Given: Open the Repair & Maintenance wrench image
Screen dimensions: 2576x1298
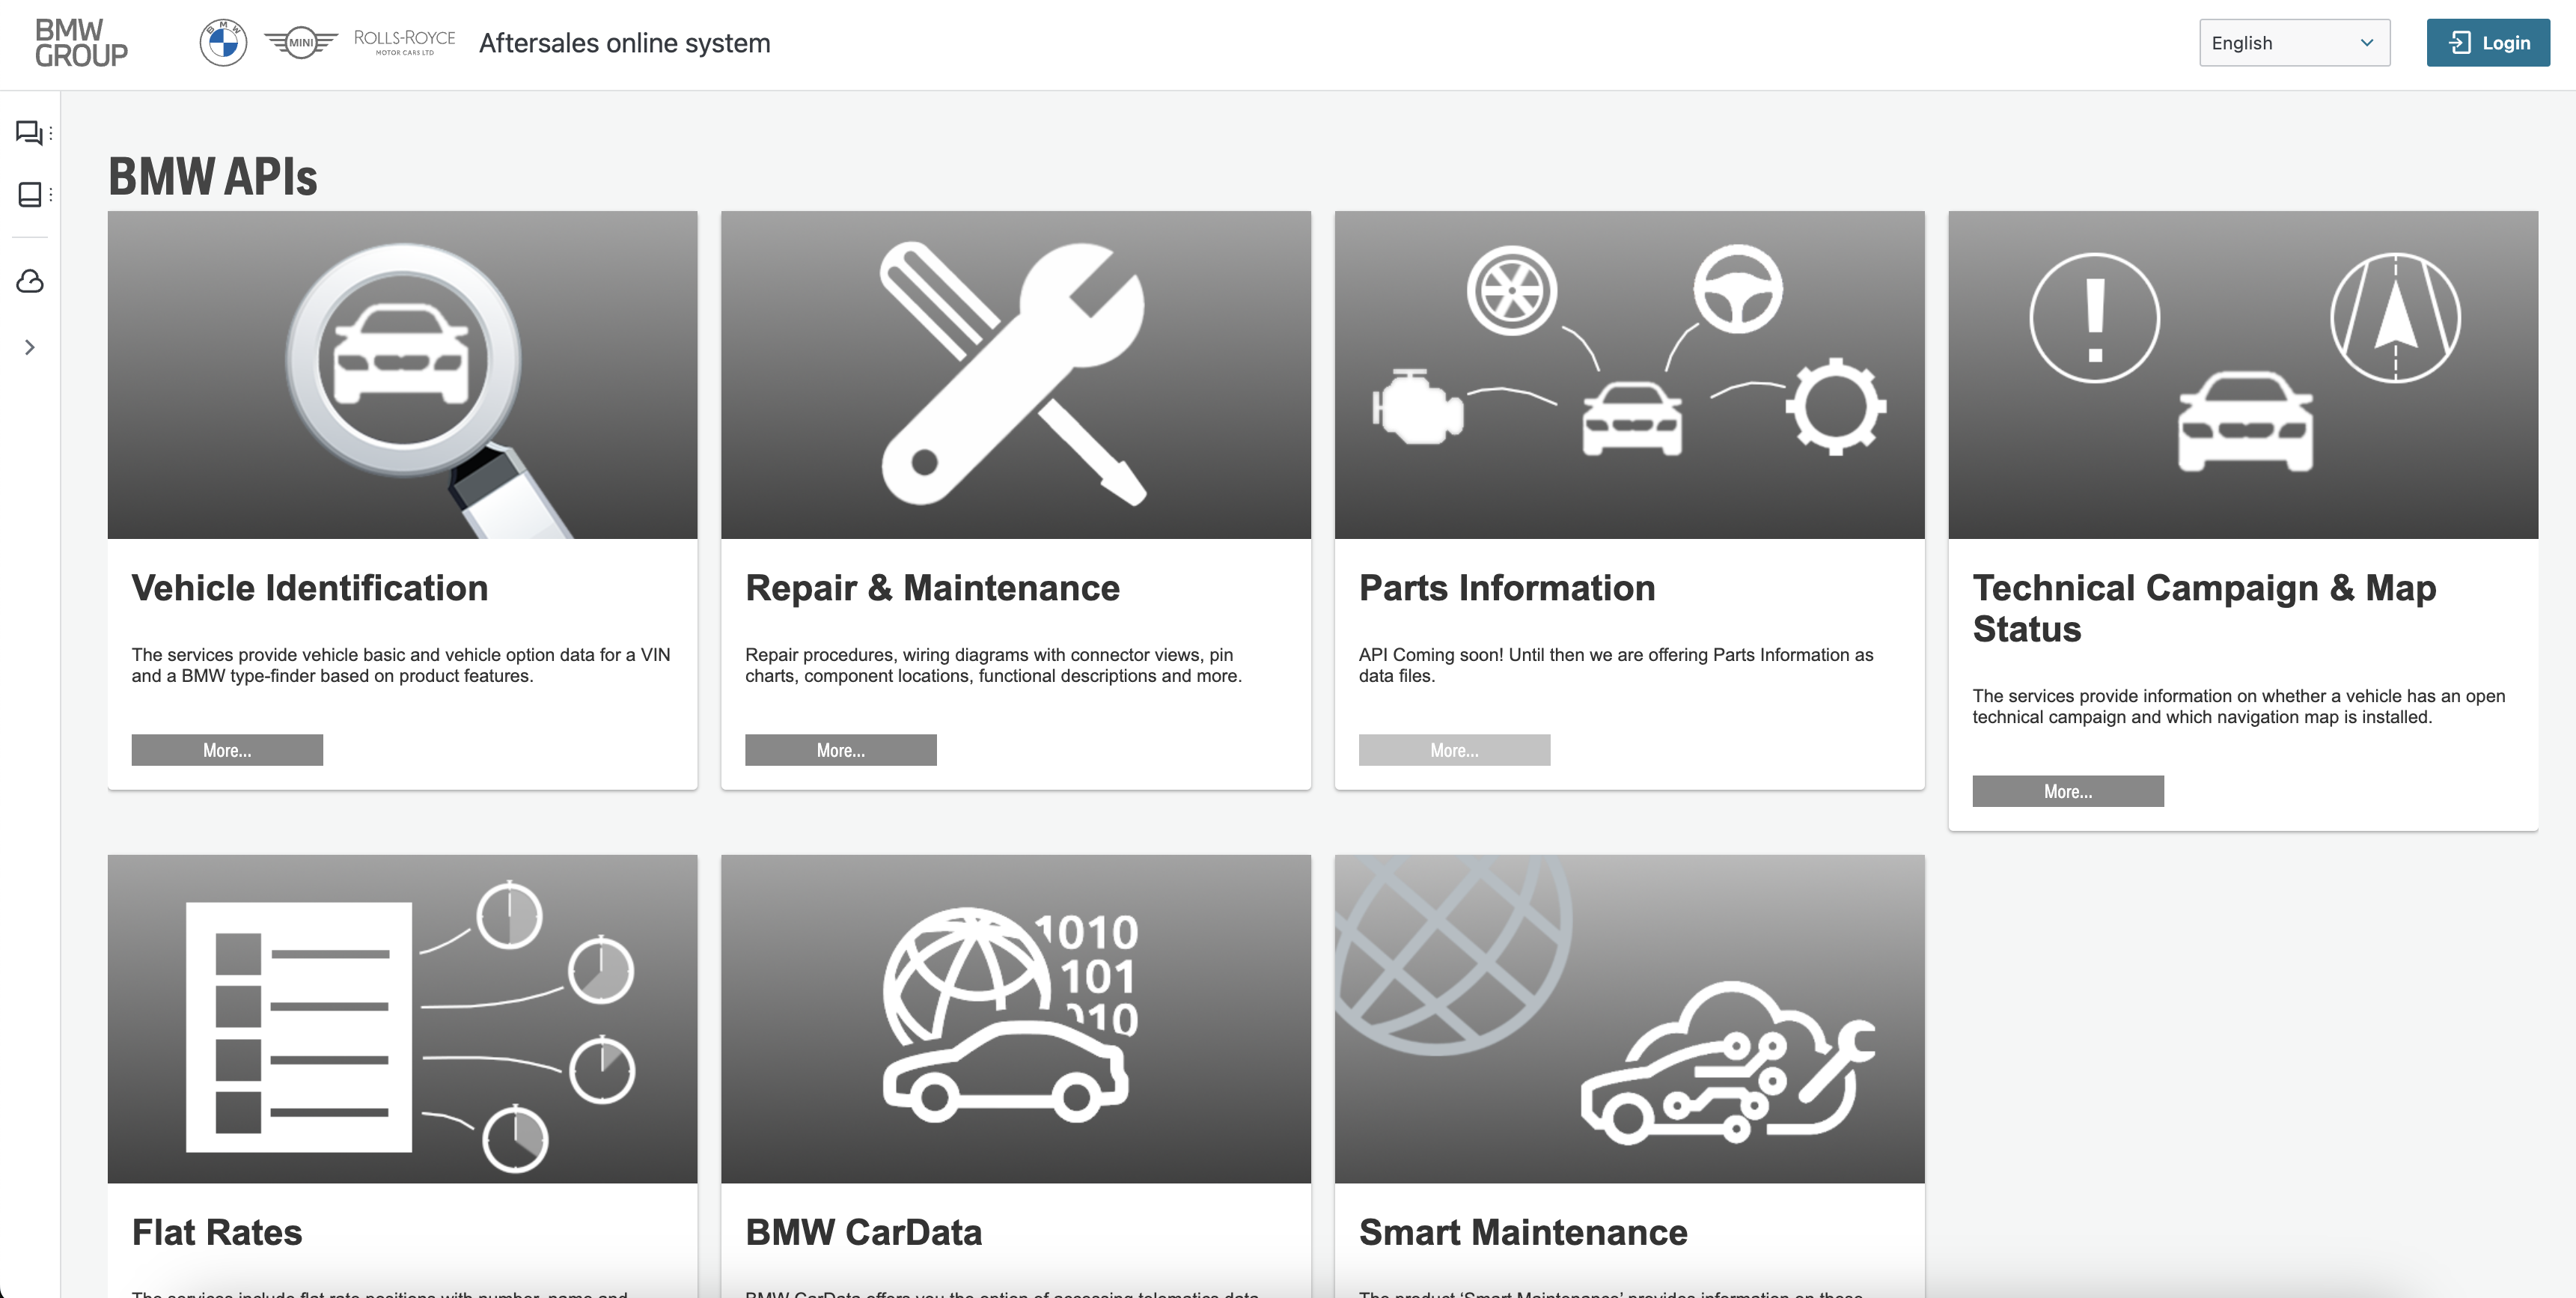Looking at the screenshot, I should [1016, 375].
